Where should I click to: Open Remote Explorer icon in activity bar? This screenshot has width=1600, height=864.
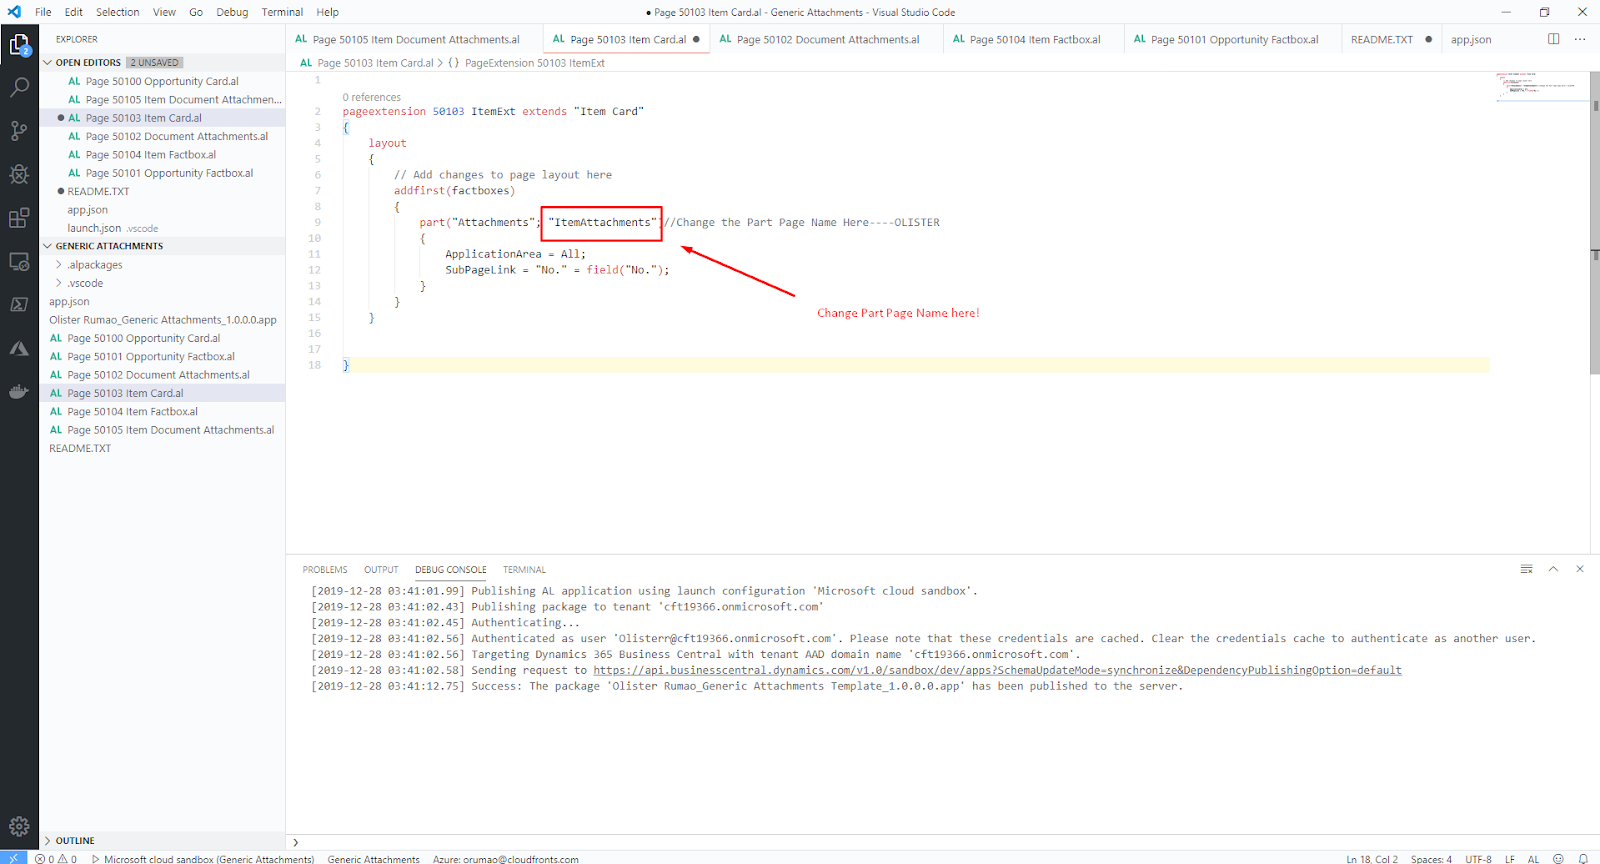click(19, 262)
